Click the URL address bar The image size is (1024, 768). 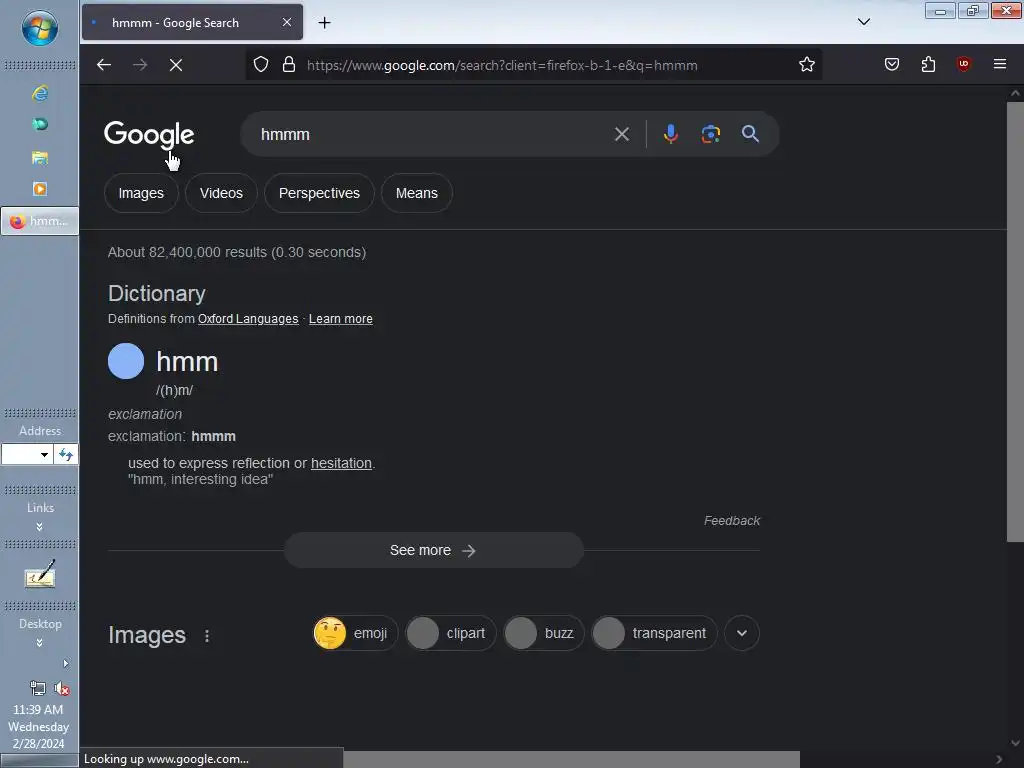(x=502, y=65)
